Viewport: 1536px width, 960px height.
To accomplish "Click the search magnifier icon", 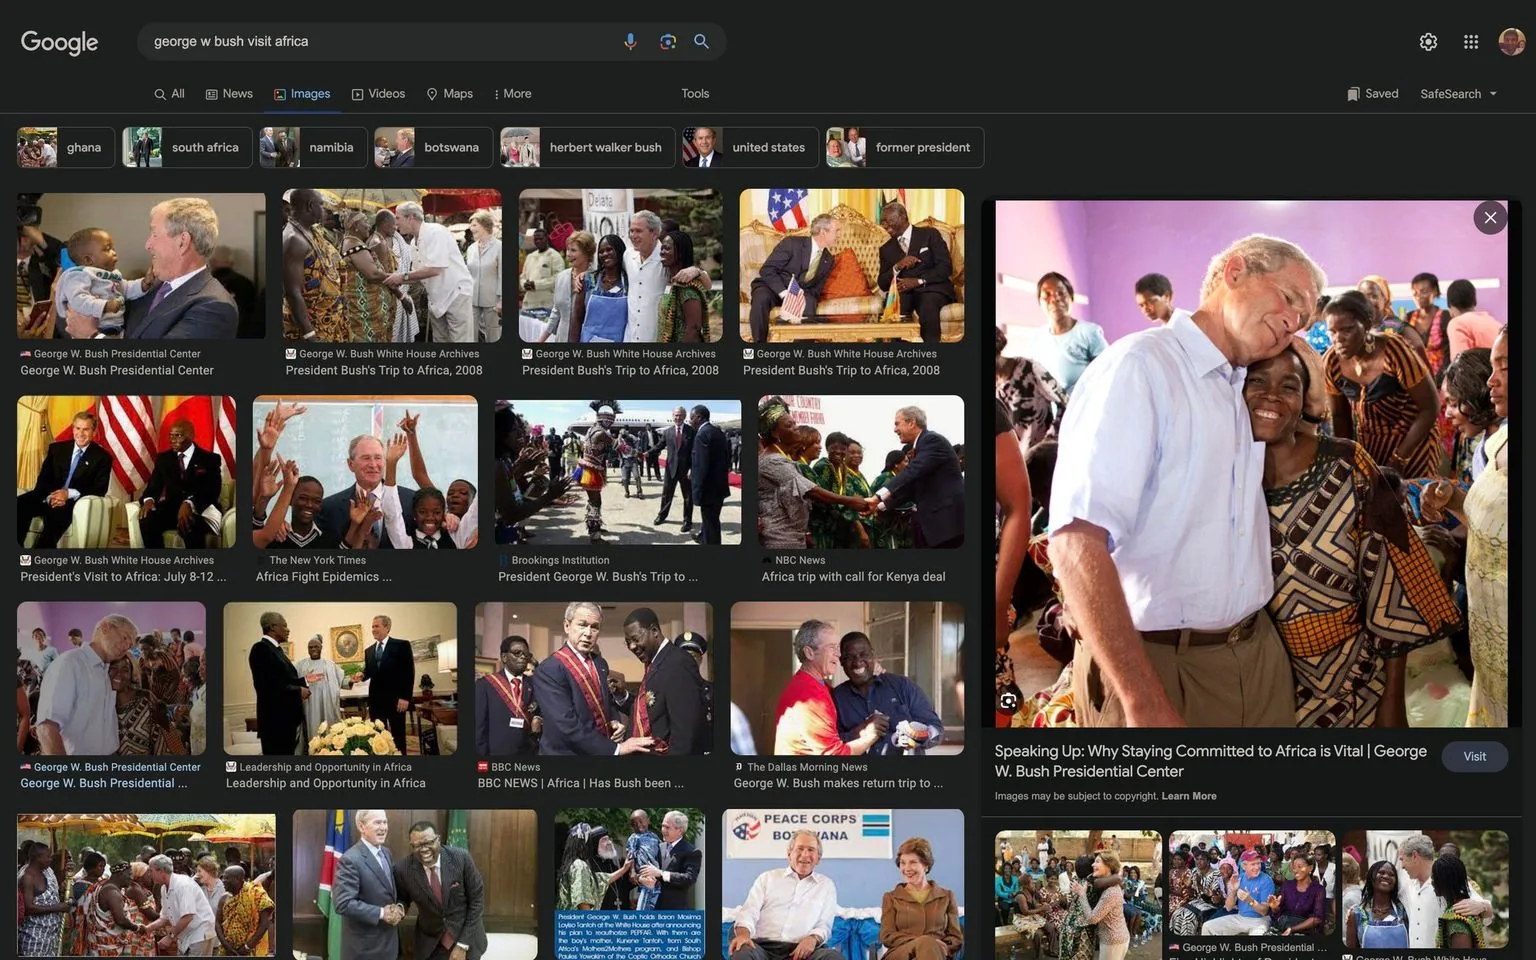I will (x=701, y=41).
